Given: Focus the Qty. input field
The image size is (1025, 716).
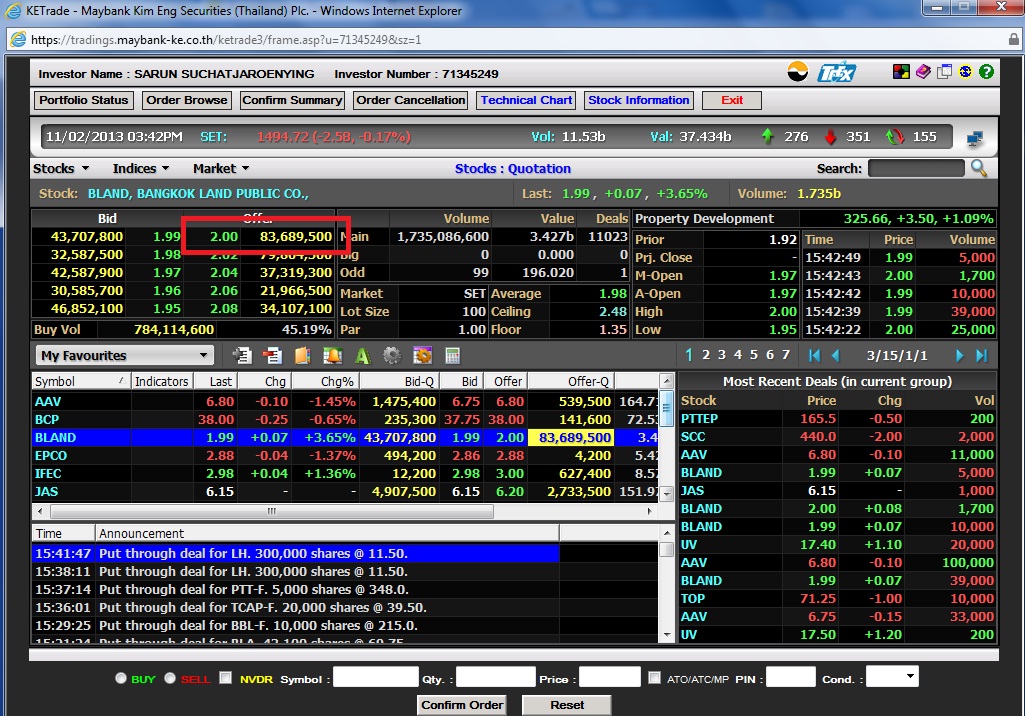Looking at the screenshot, I should coord(496,677).
